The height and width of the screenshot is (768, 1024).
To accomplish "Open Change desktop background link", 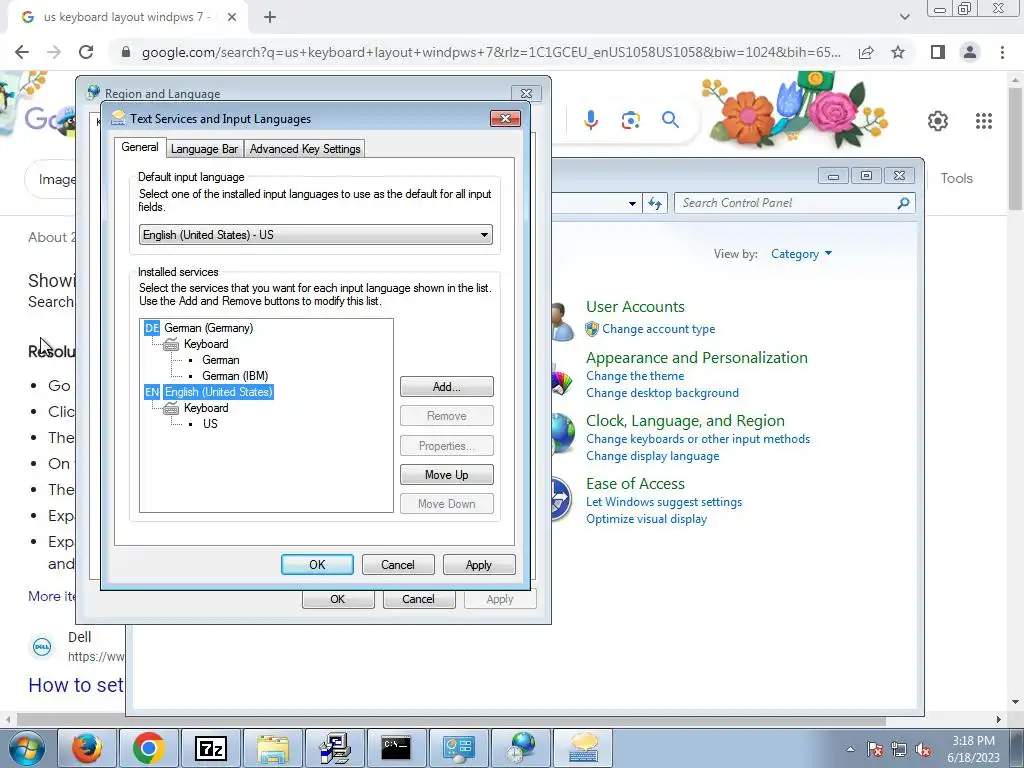I will (662, 393).
